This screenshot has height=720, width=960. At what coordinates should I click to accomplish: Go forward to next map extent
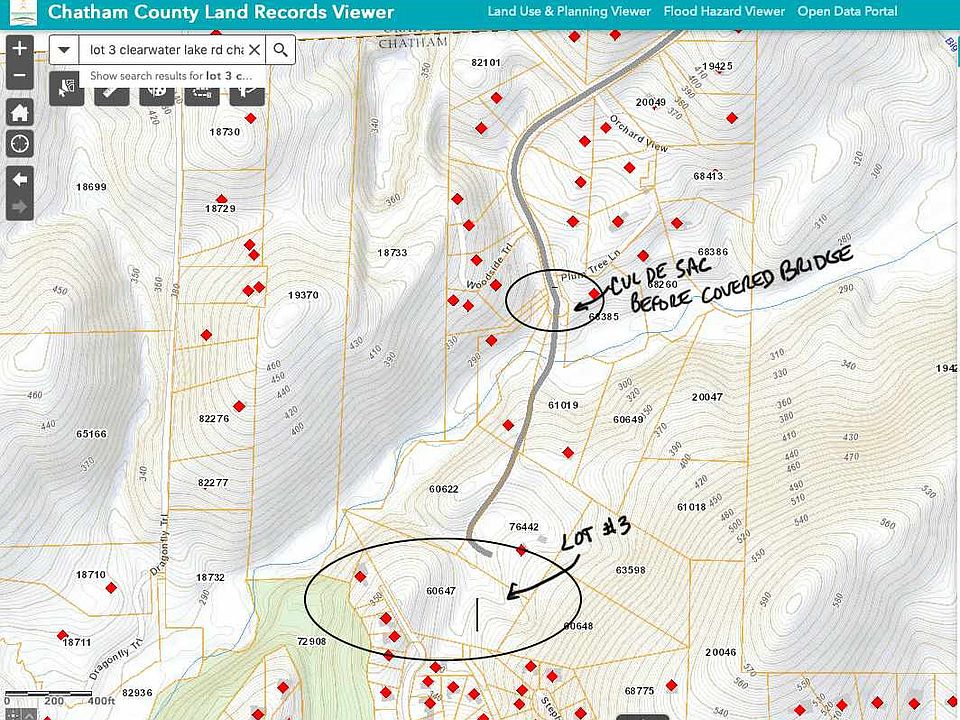[x=20, y=207]
